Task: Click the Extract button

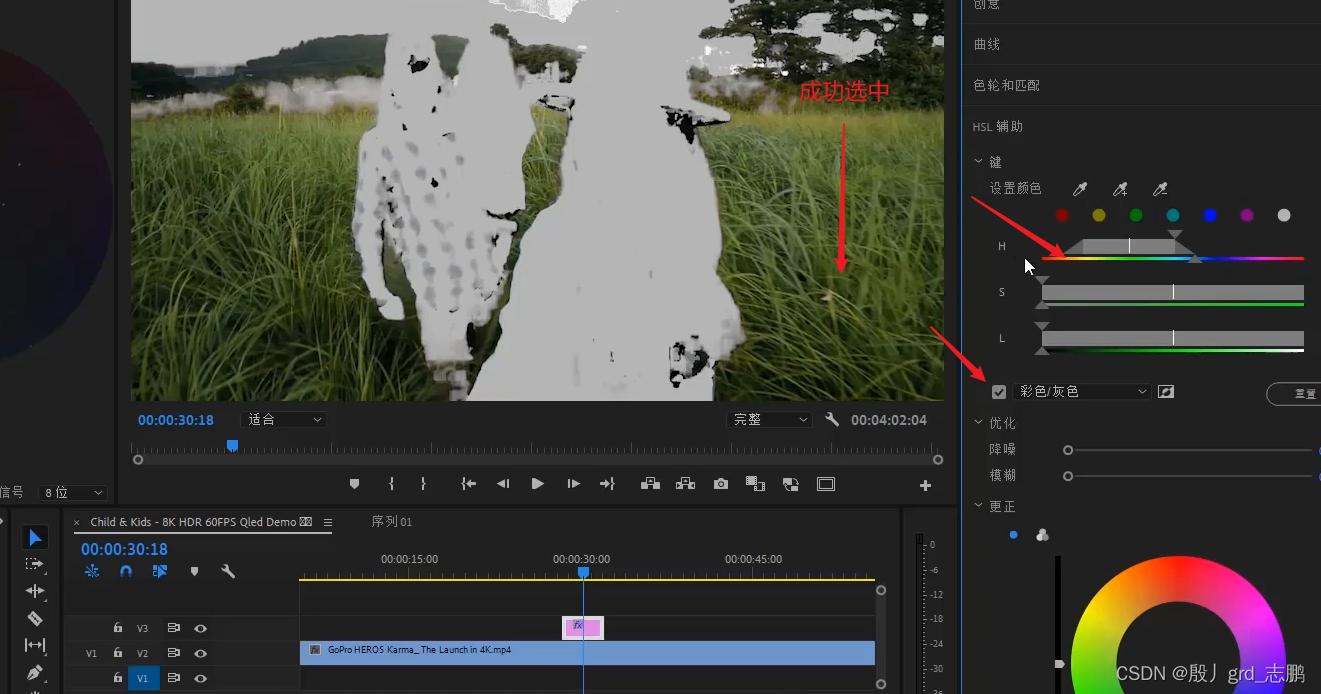Action: pyautogui.click(x=685, y=484)
